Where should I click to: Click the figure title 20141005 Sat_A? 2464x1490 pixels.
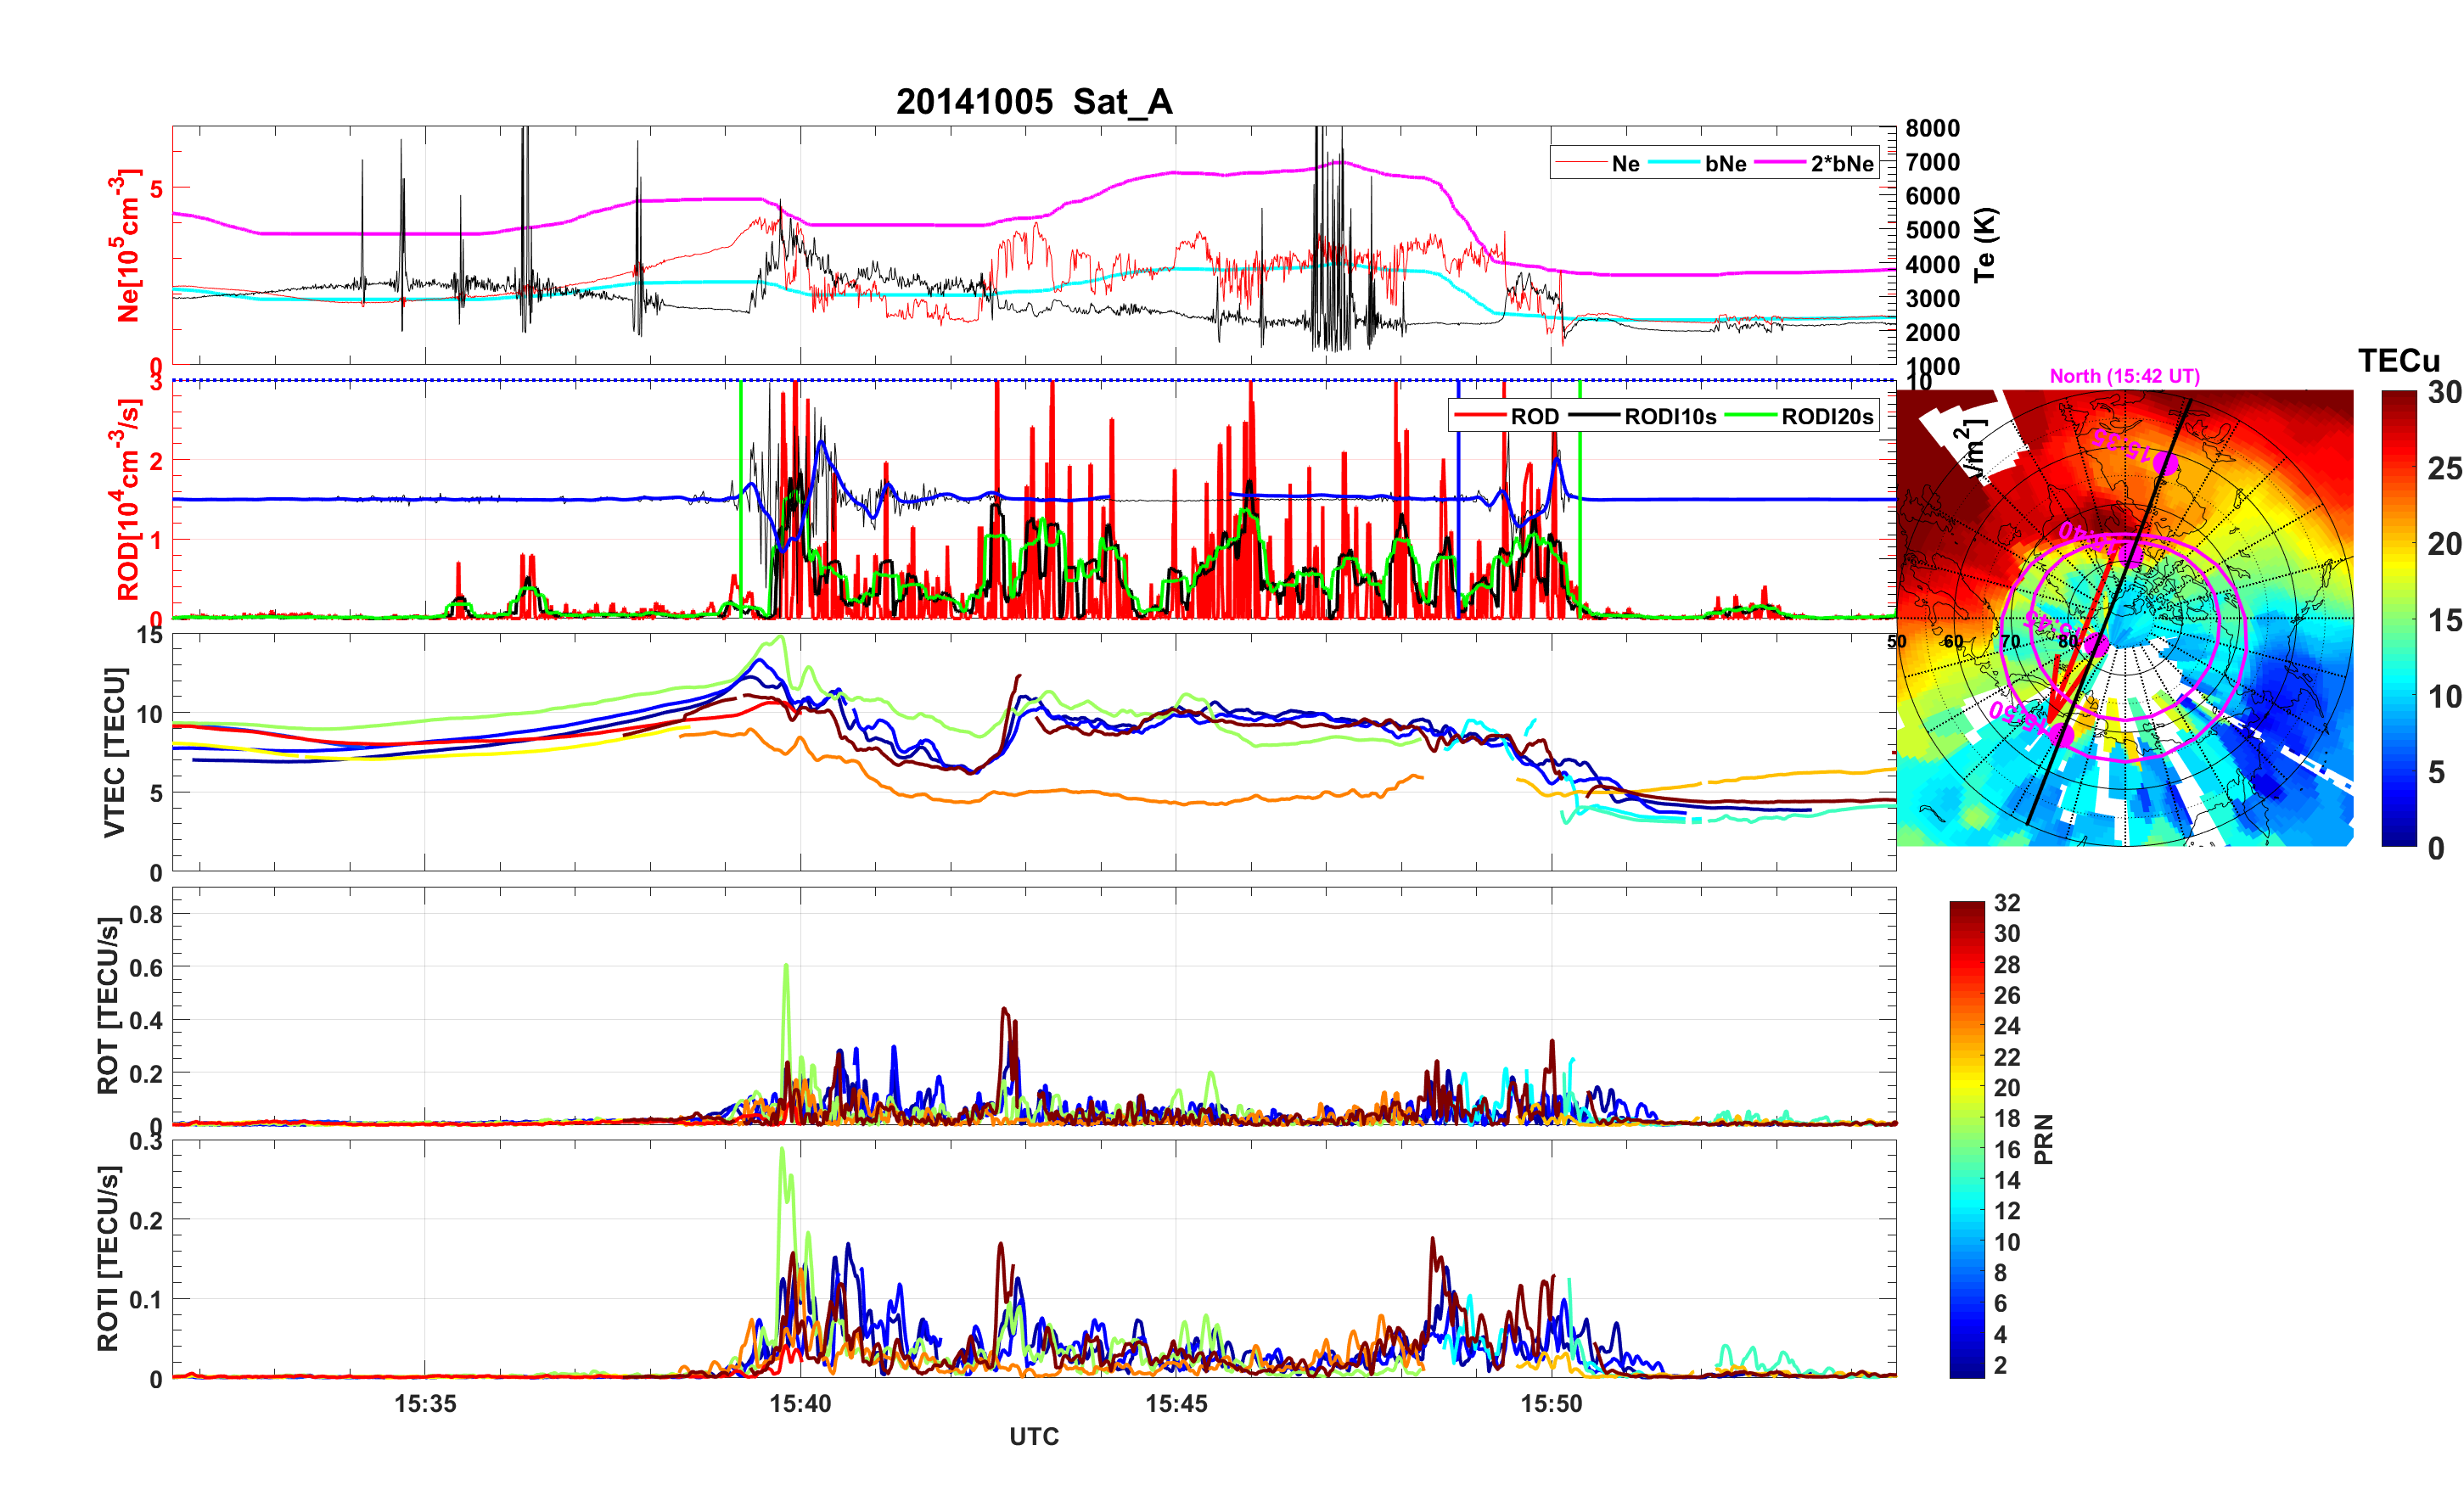(1034, 102)
